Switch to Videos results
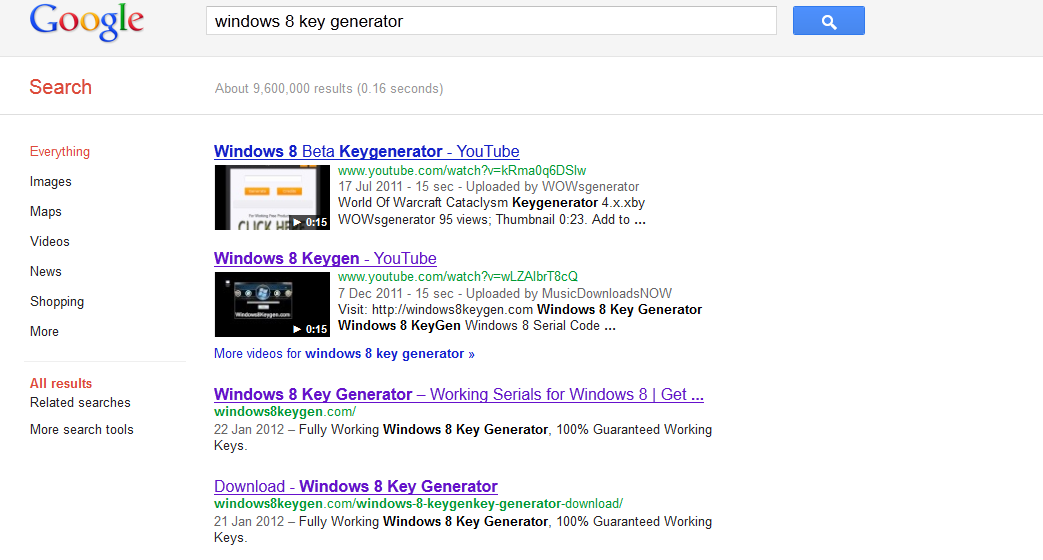Image resolution: width=1043 pixels, height=560 pixels. pos(50,241)
